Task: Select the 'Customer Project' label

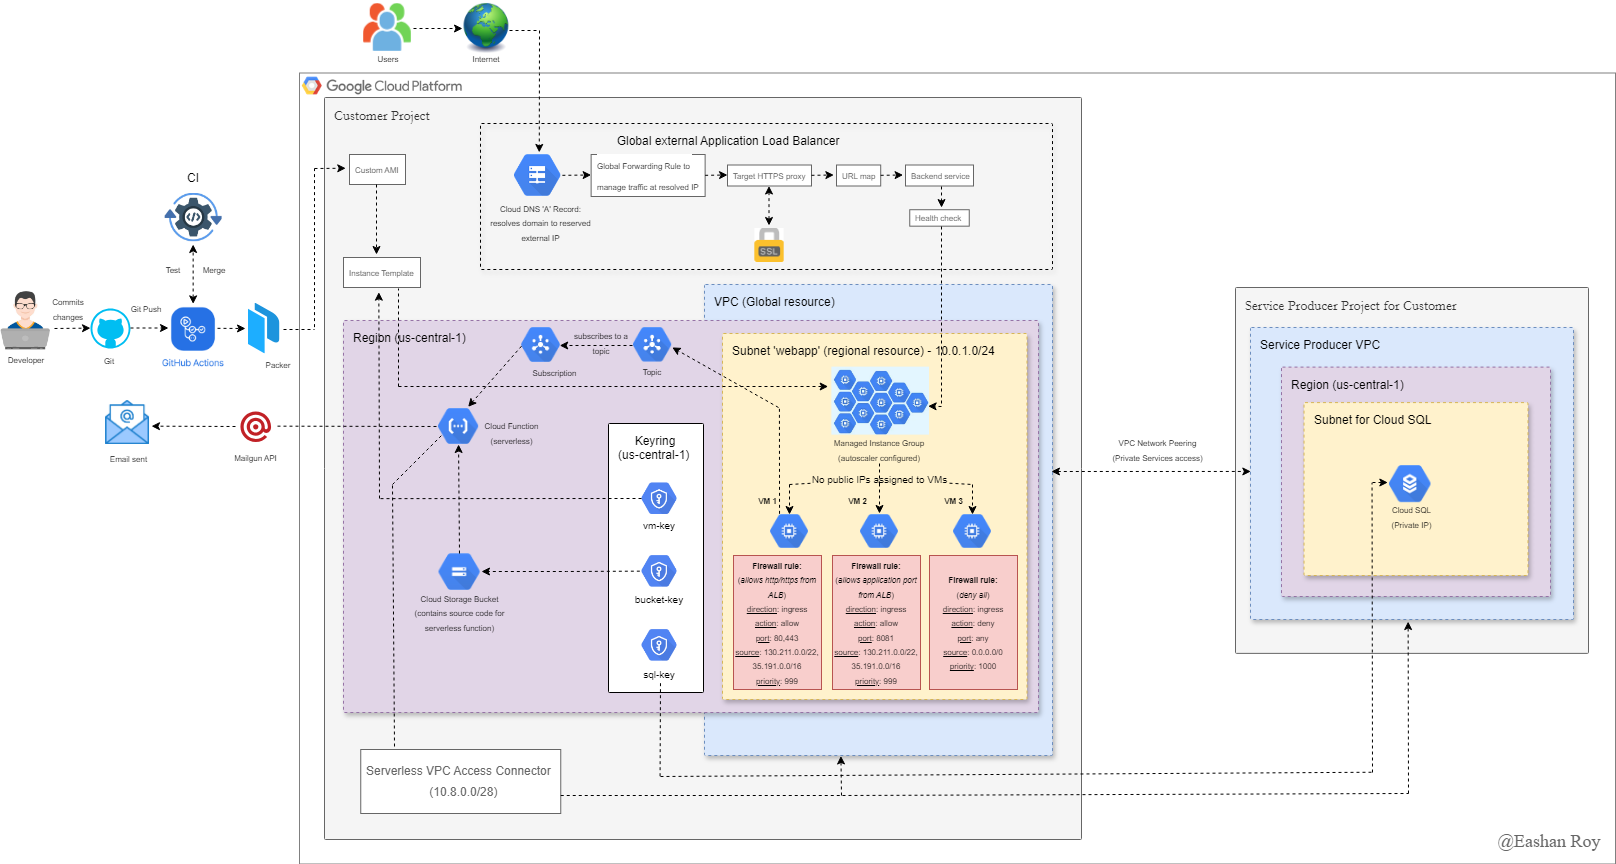Action: point(382,116)
